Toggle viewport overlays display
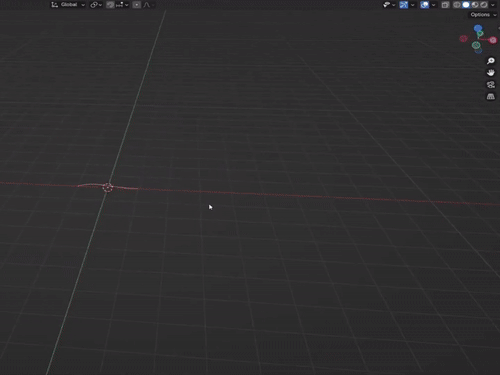Viewport: 500px width, 375px height. [424, 5]
